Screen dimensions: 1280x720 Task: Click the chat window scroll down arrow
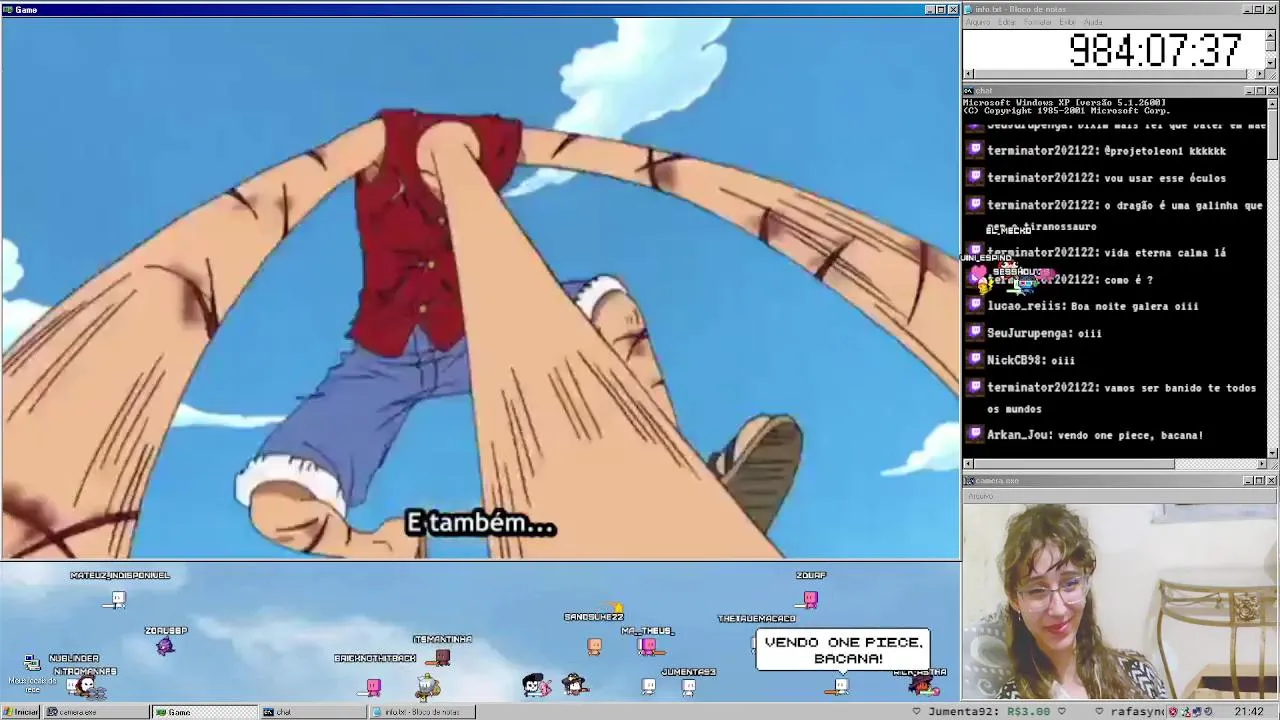coord(1272,453)
